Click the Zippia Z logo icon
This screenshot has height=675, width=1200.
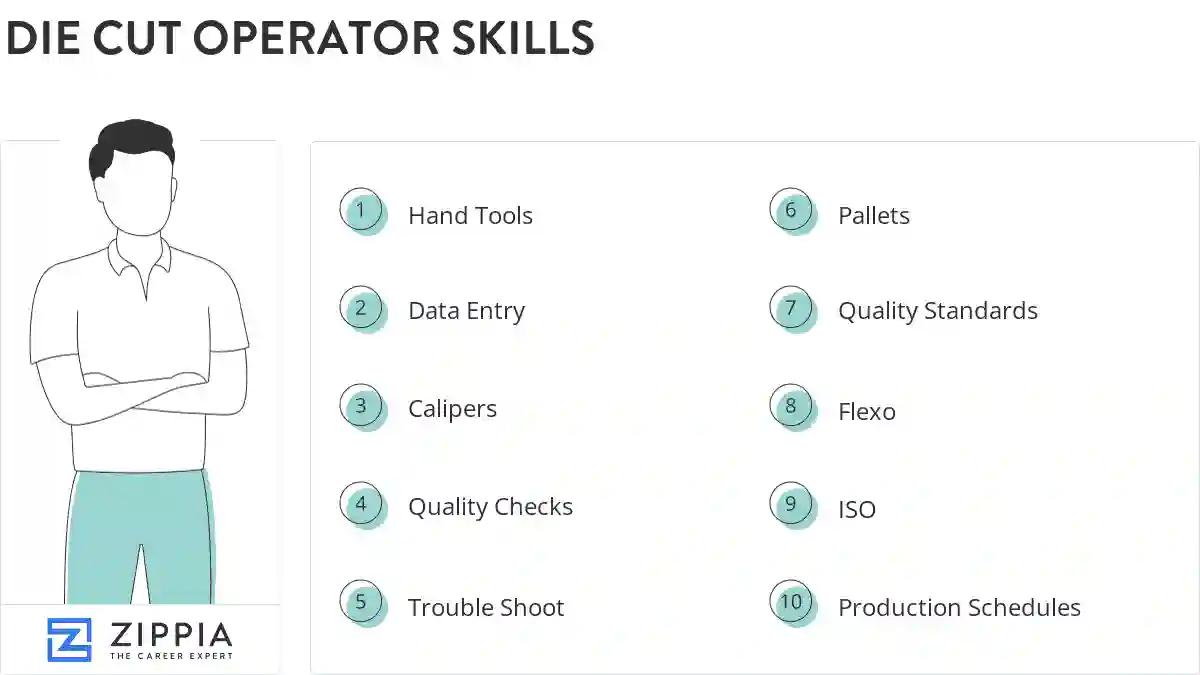pyautogui.click(x=69, y=639)
